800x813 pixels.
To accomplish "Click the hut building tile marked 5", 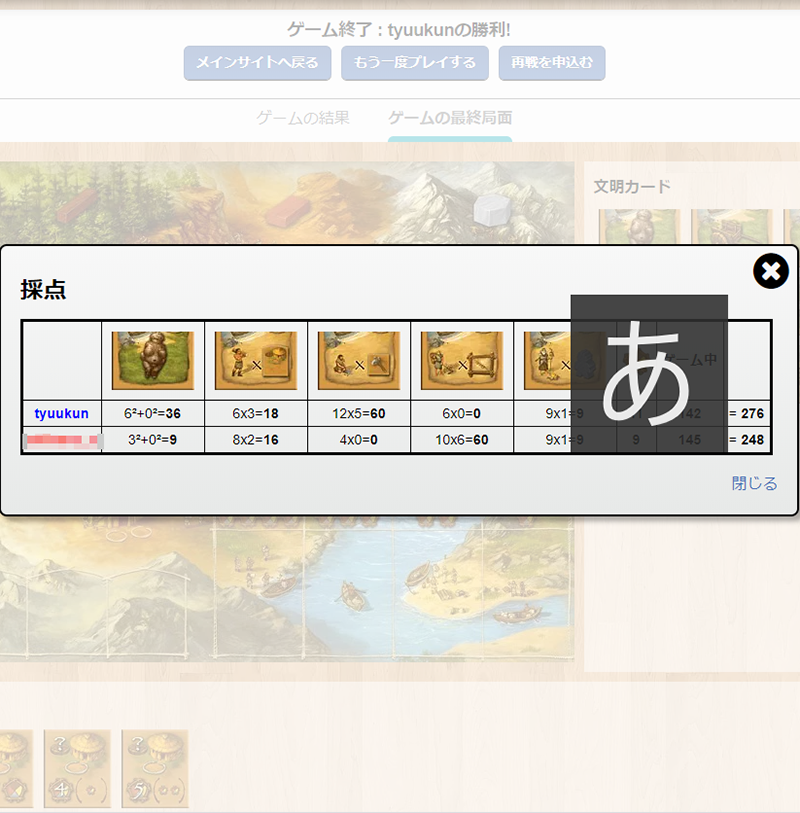I will click(155, 768).
